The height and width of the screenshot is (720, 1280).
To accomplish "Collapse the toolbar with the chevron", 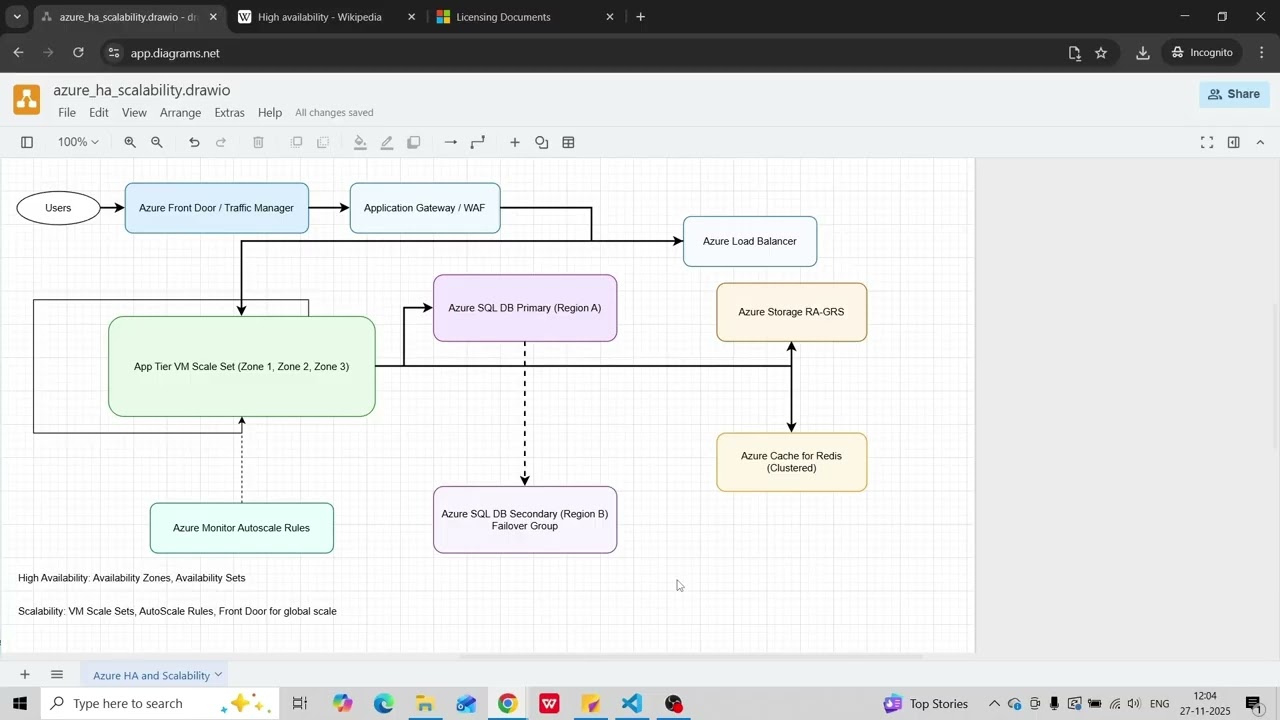I will click(x=1260, y=143).
